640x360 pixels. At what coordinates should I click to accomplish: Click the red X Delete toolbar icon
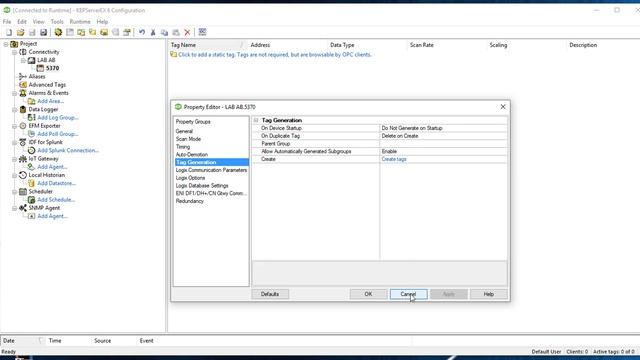point(187,32)
